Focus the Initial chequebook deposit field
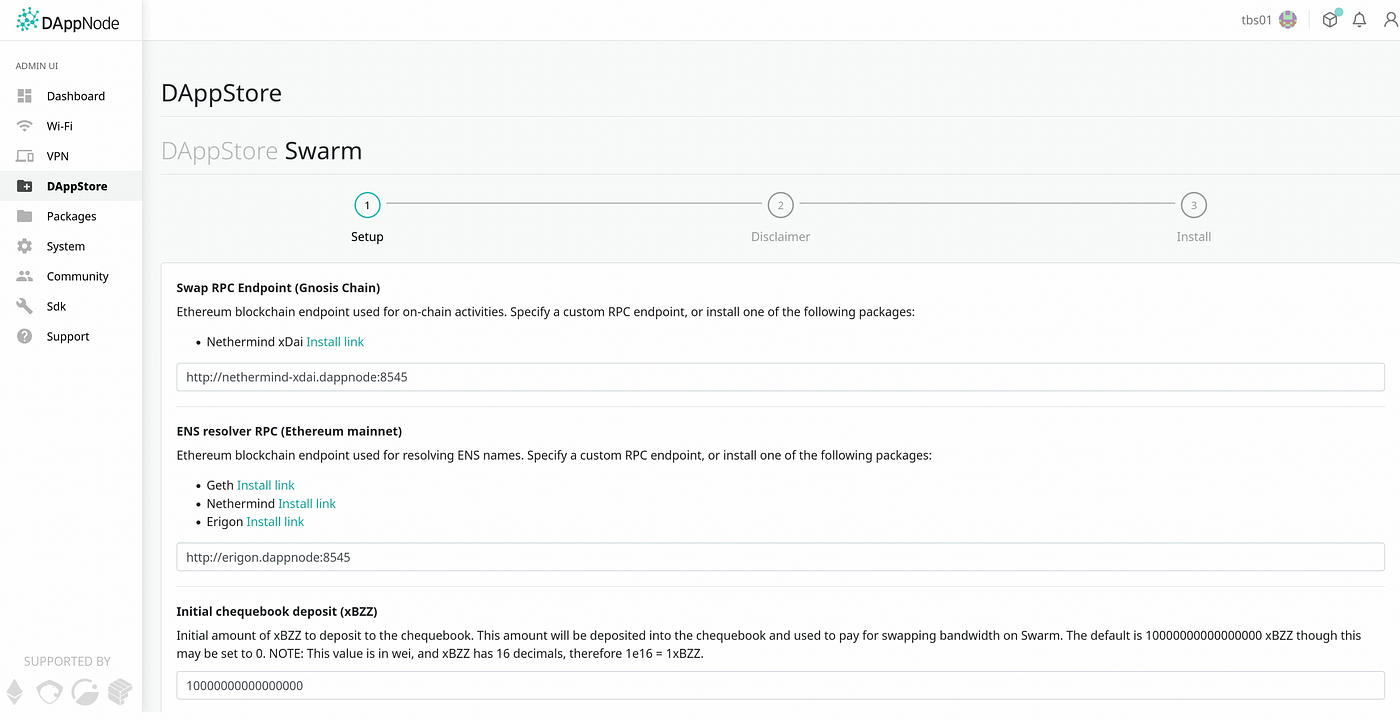1400x720 pixels. pos(780,685)
